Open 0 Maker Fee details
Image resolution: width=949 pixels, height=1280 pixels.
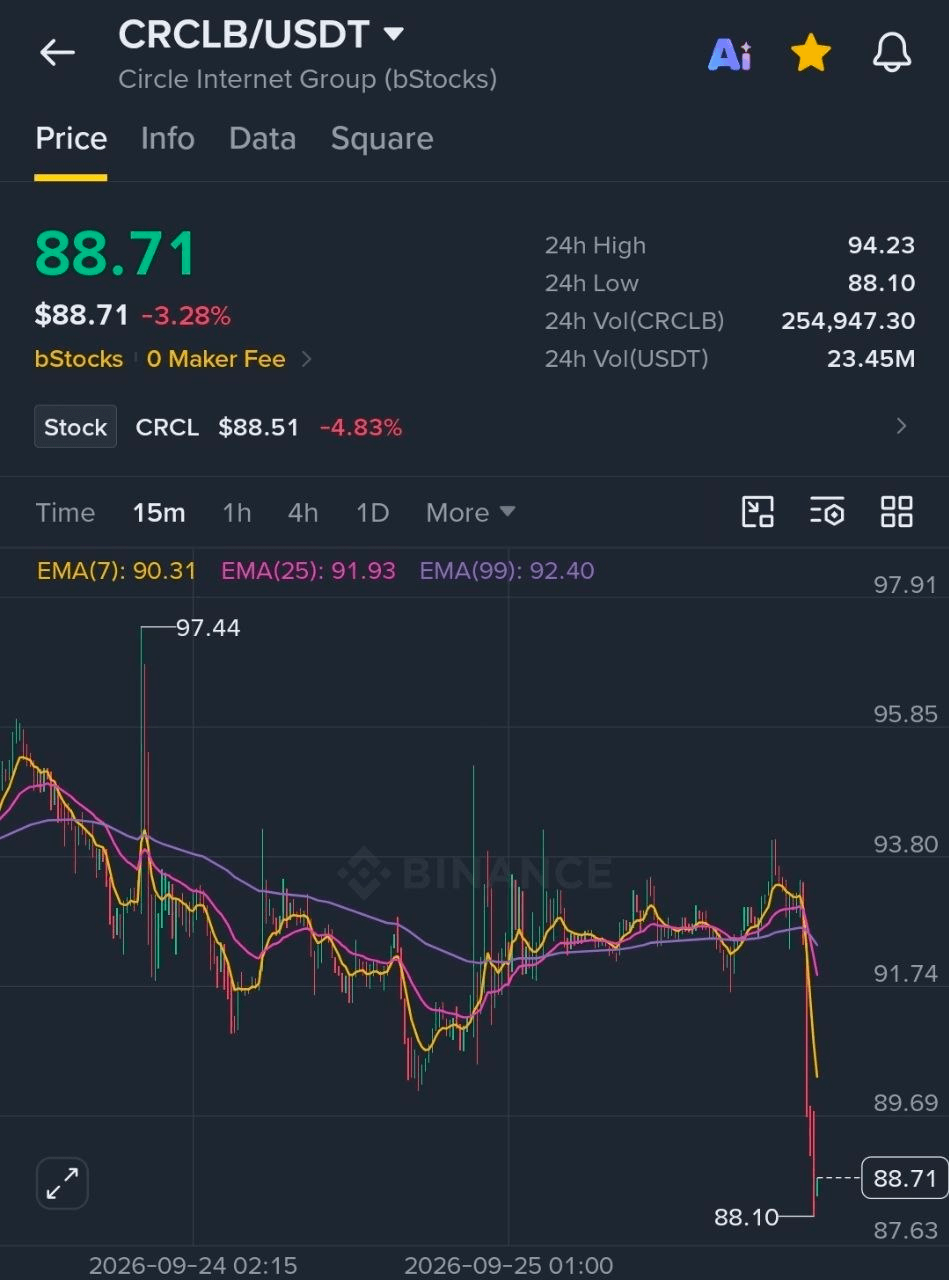216,359
